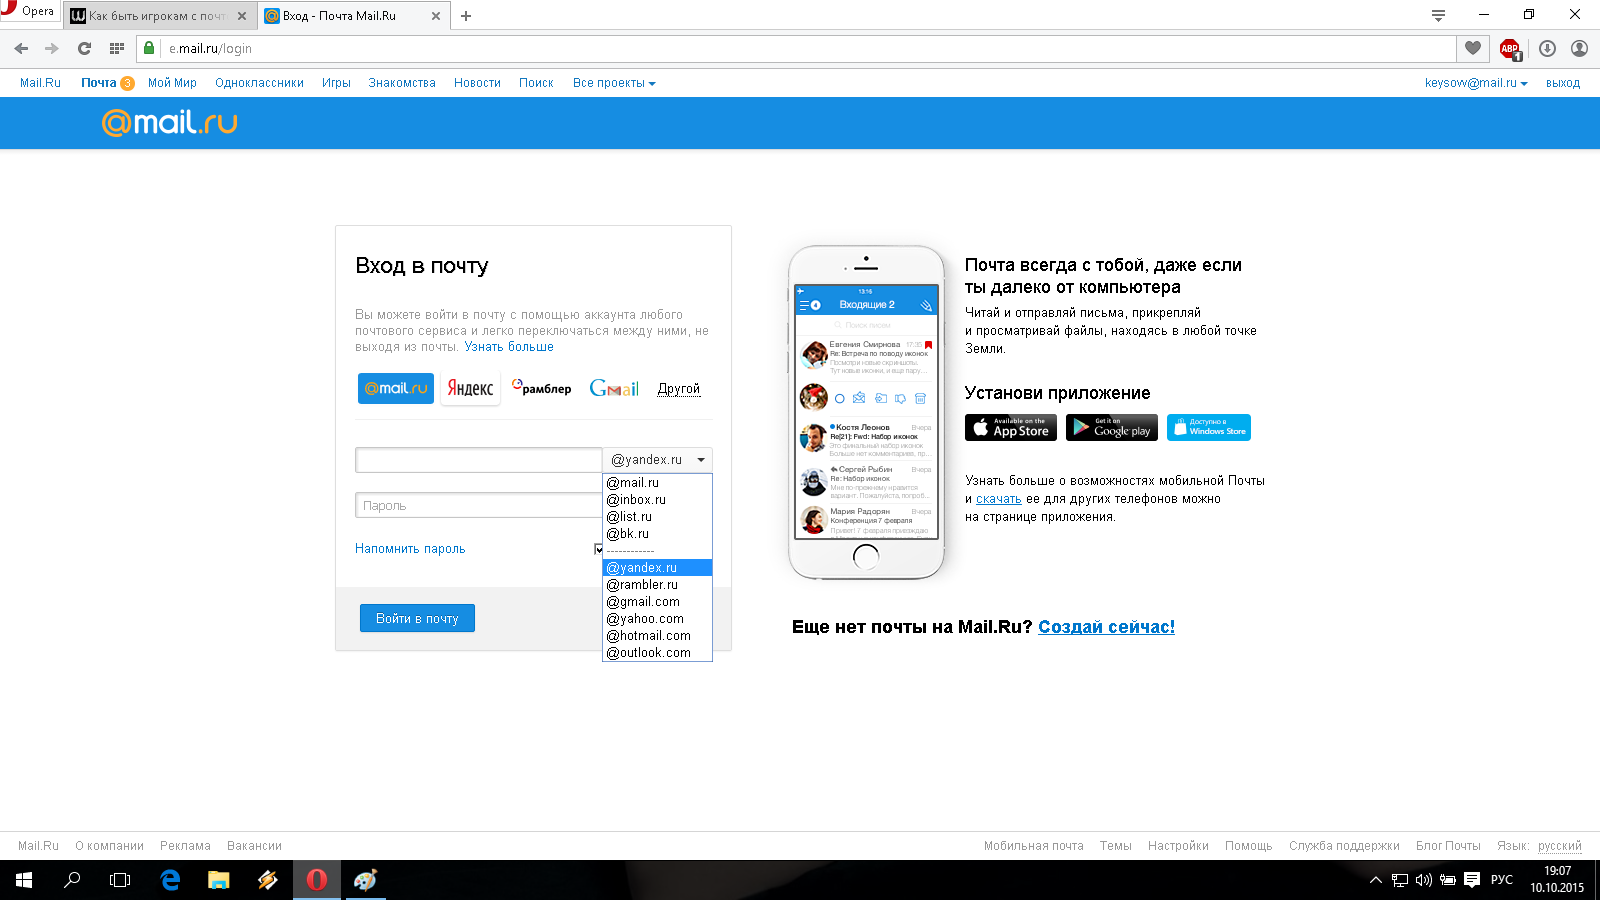Click the Opera icon on the taskbar
The width and height of the screenshot is (1600, 900).
316,880
